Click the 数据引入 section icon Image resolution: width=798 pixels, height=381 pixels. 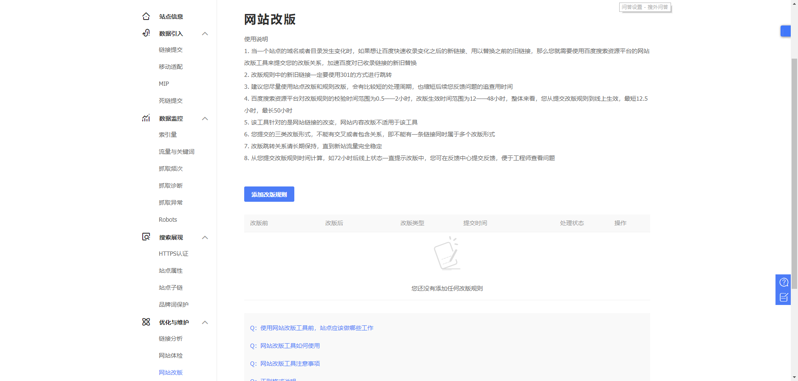146,33
